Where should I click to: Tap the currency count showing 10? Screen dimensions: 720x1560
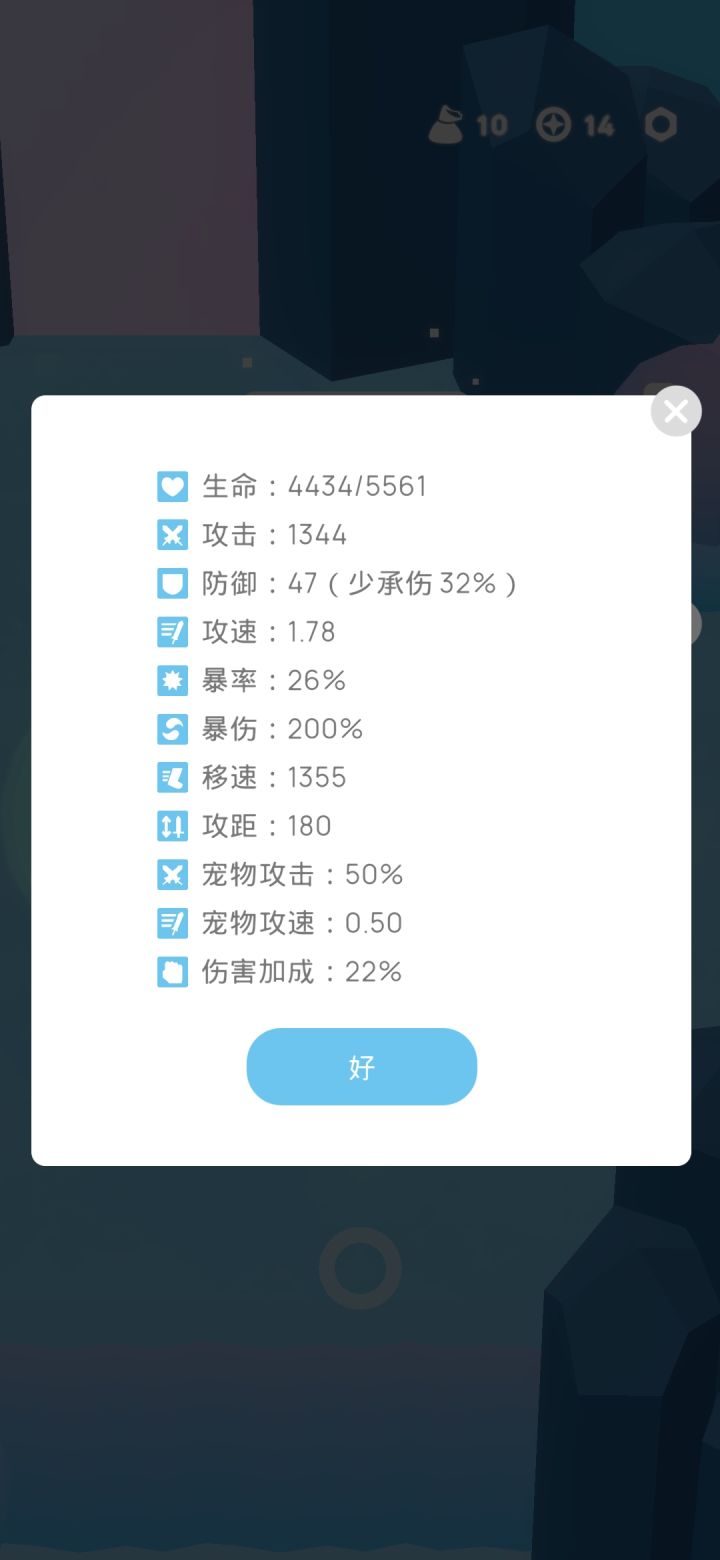[494, 124]
